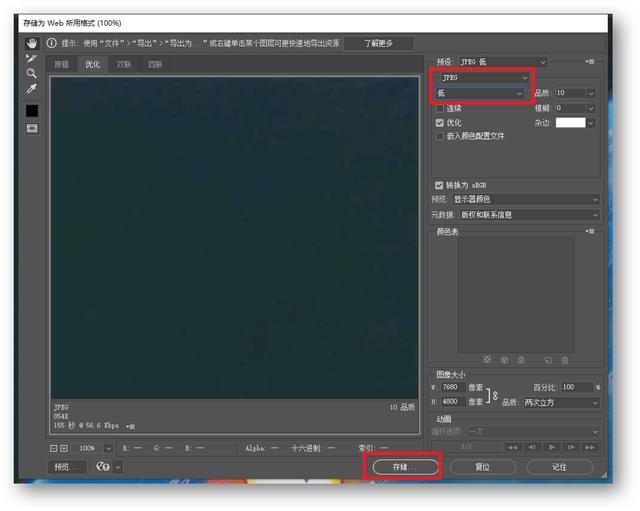Click the 存储 (Save) button
640x511 pixels.
click(x=405, y=467)
